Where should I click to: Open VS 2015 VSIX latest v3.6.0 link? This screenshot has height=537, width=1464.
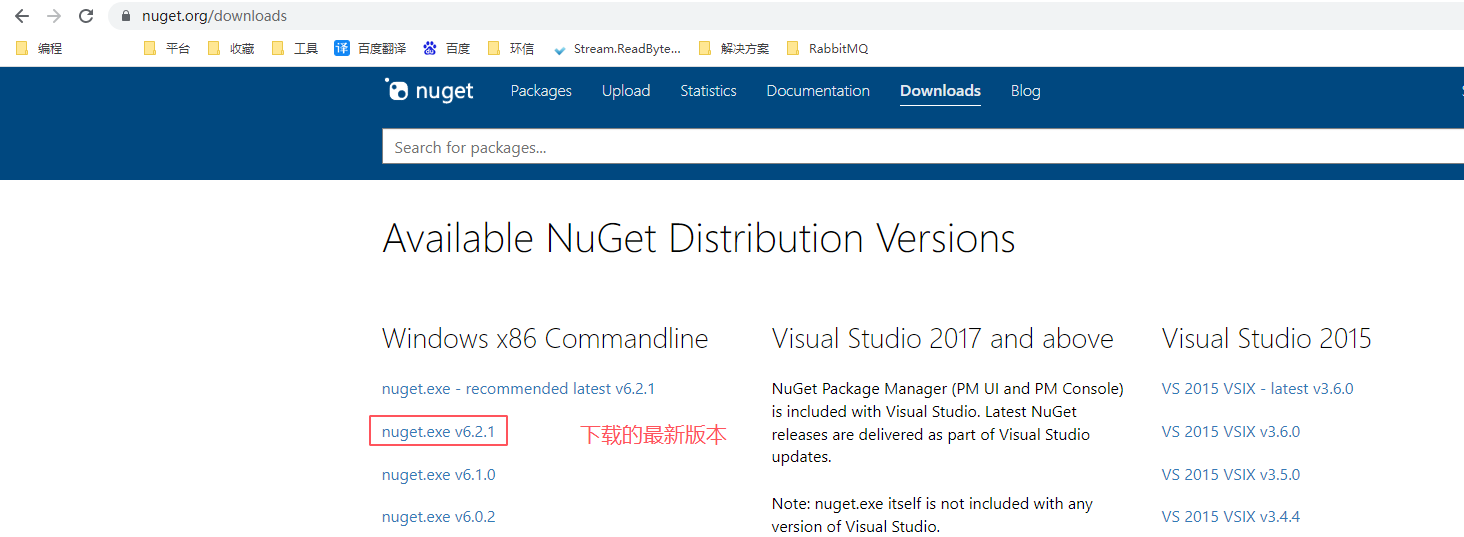click(1258, 389)
